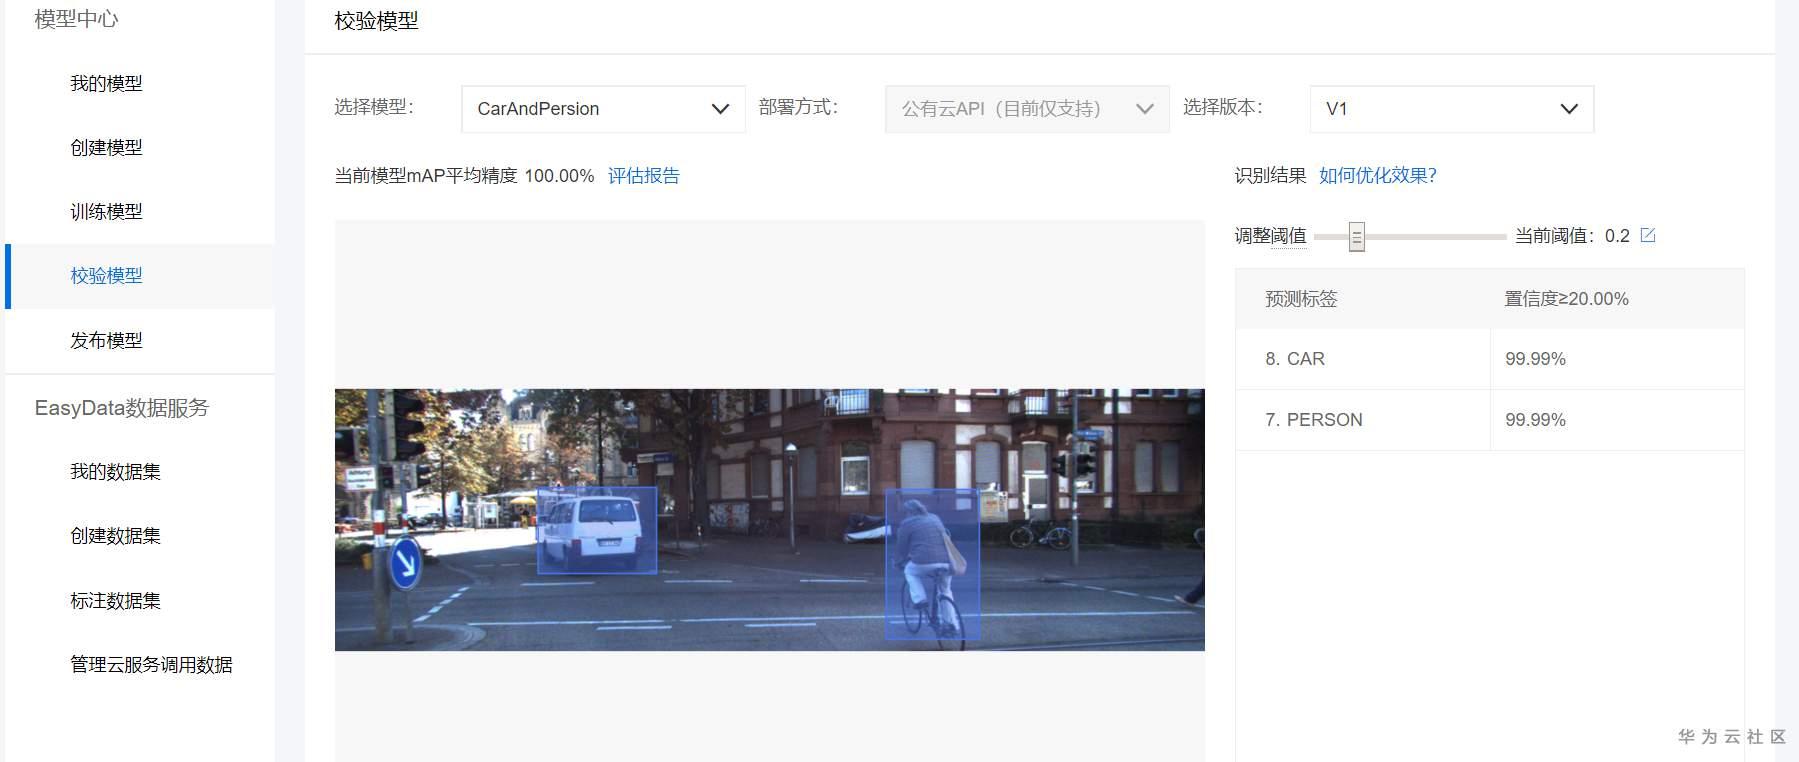This screenshot has width=1799, height=762.
Task: Go to 创建模型 menu item
Action: [106, 148]
